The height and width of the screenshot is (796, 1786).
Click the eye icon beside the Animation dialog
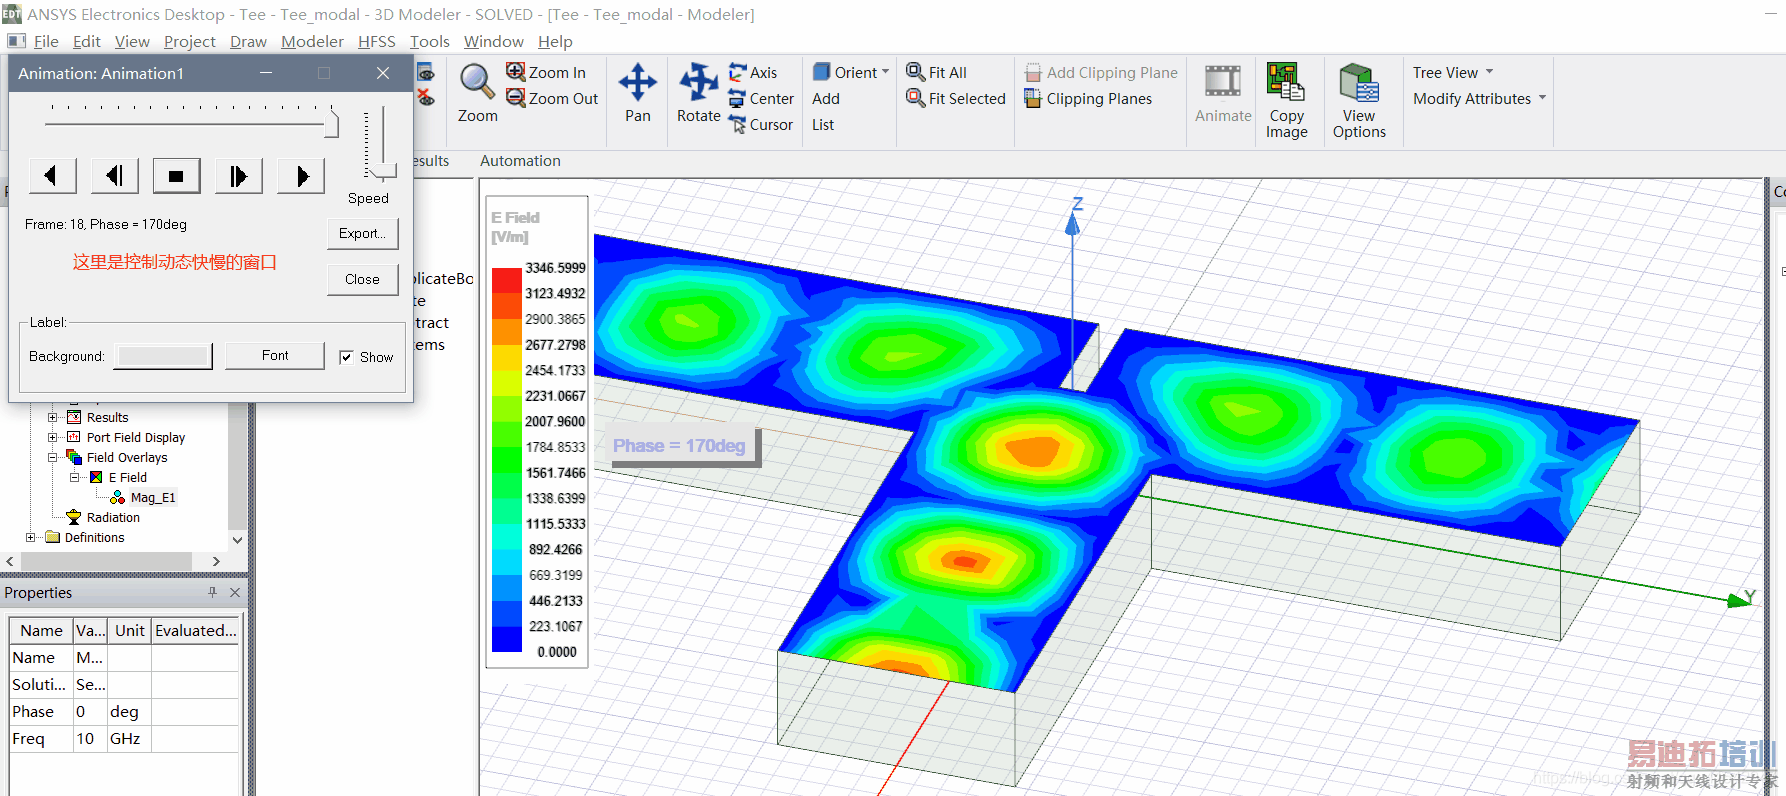click(x=425, y=72)
